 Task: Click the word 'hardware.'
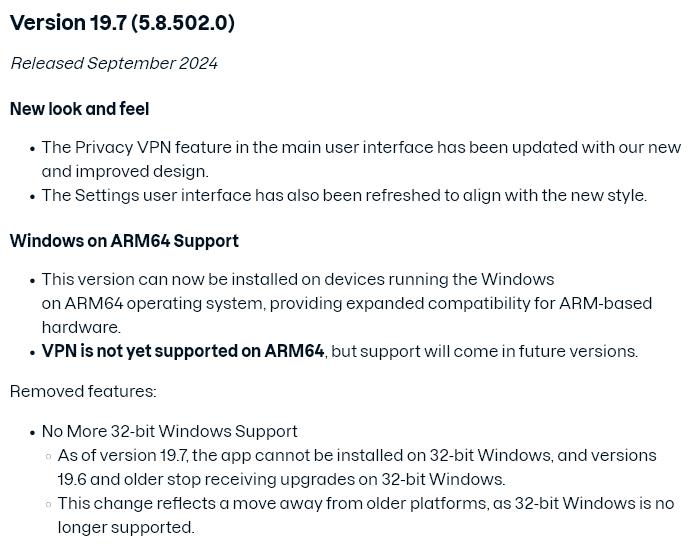point(81,327)
